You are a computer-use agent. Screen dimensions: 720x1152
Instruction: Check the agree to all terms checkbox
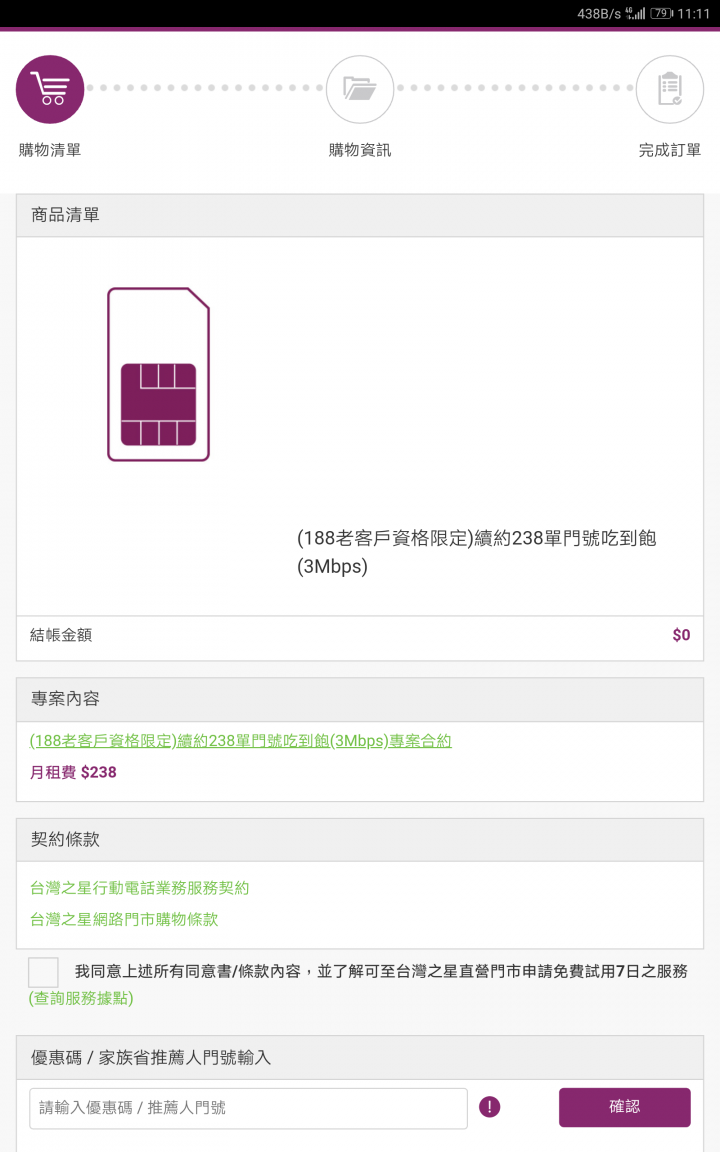coord(43,972)
